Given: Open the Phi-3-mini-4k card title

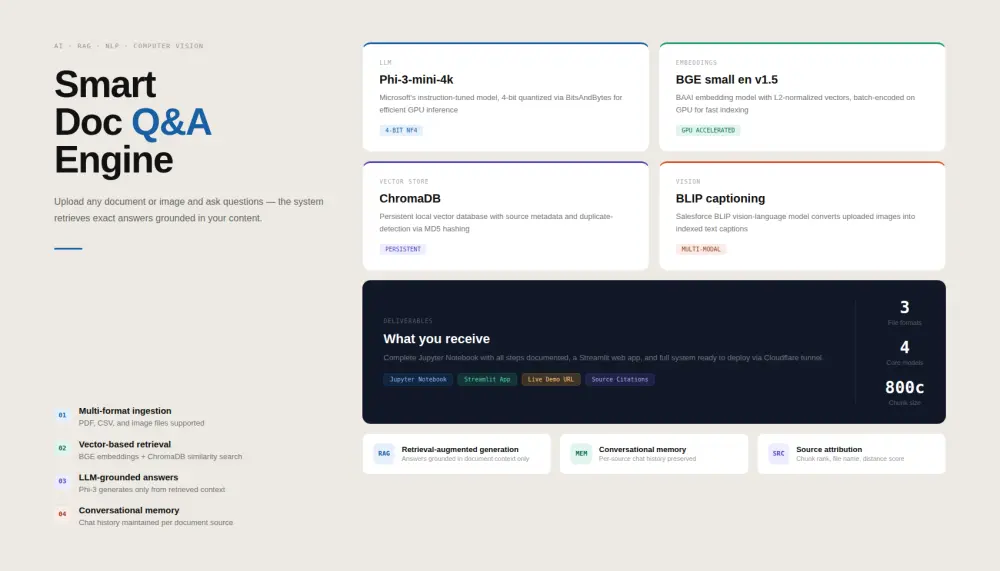Looking at the screenshot, I should pyautogui.click(x=416, y=80).
